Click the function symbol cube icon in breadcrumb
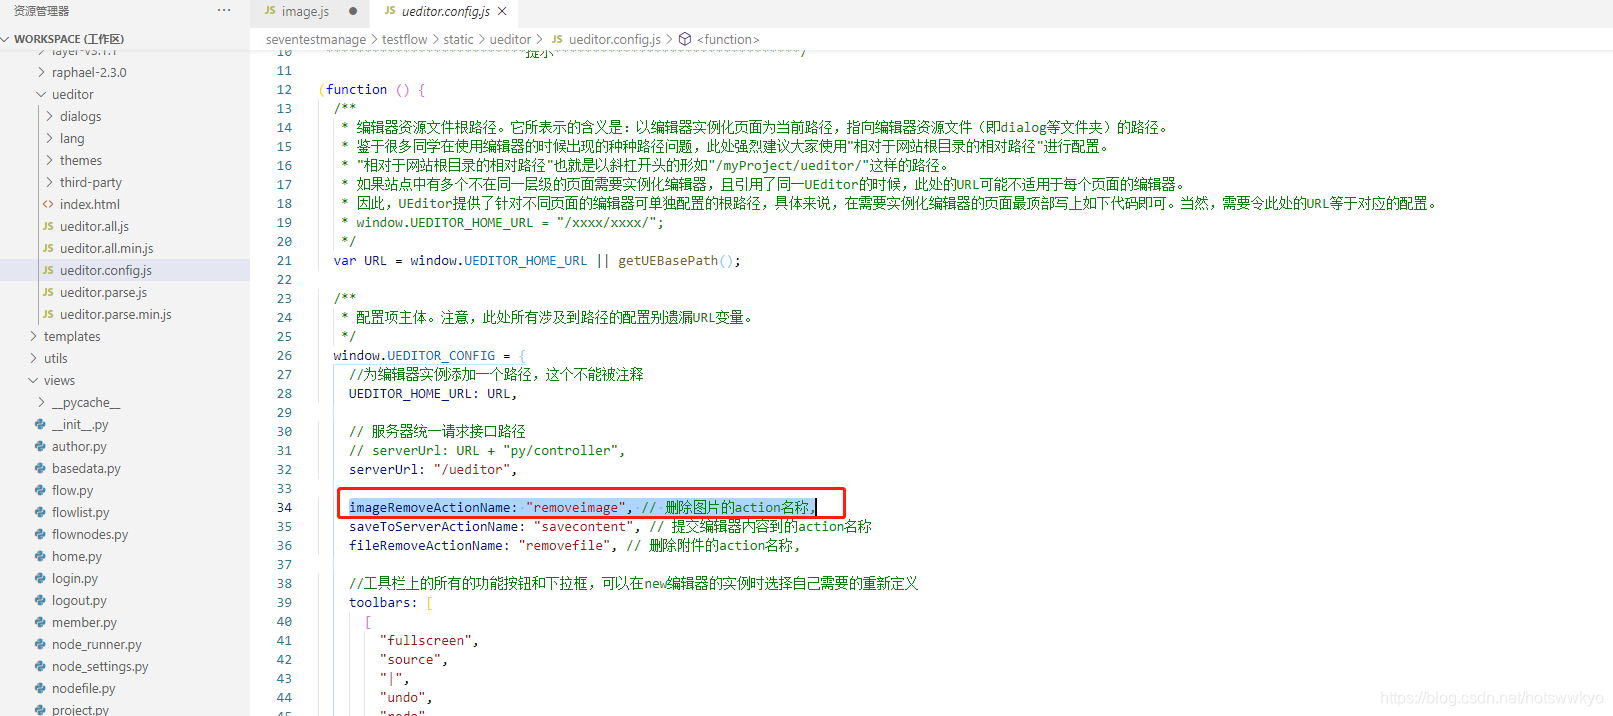Image resolution: width=1613 pixels, height=716 pixels. [x=685, y=39]
